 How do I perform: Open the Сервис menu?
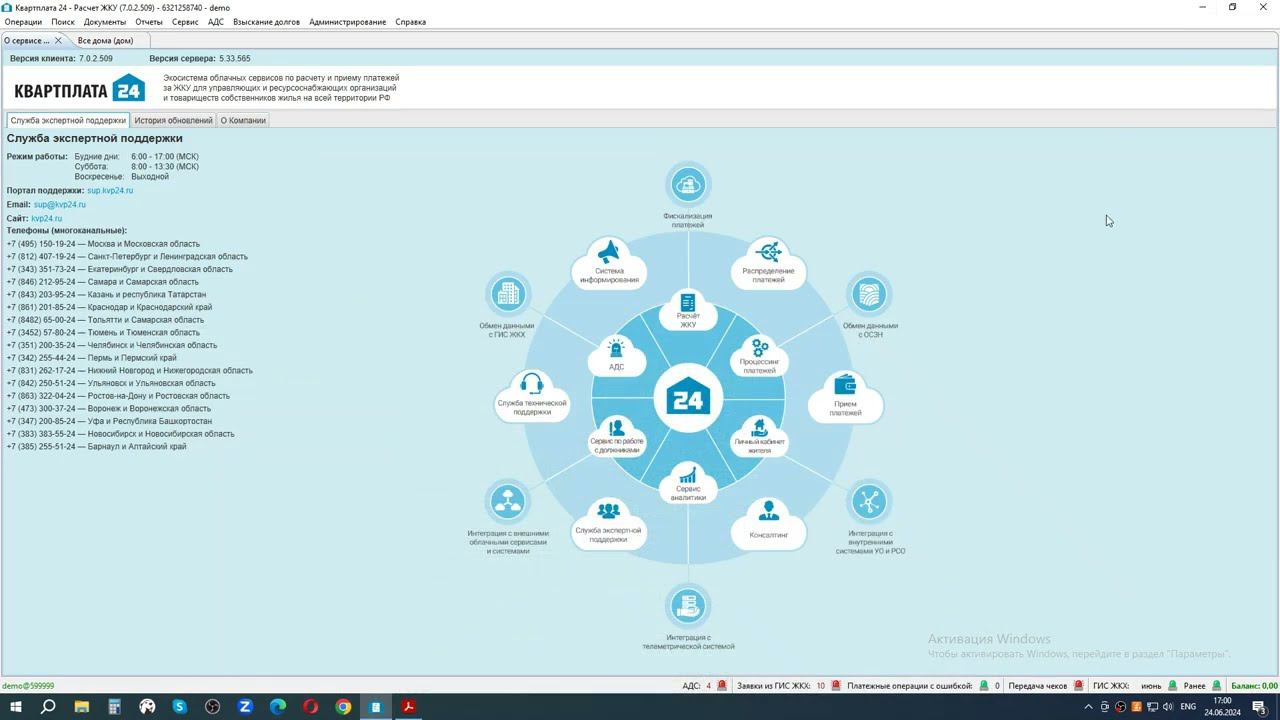tap(185, 22)
